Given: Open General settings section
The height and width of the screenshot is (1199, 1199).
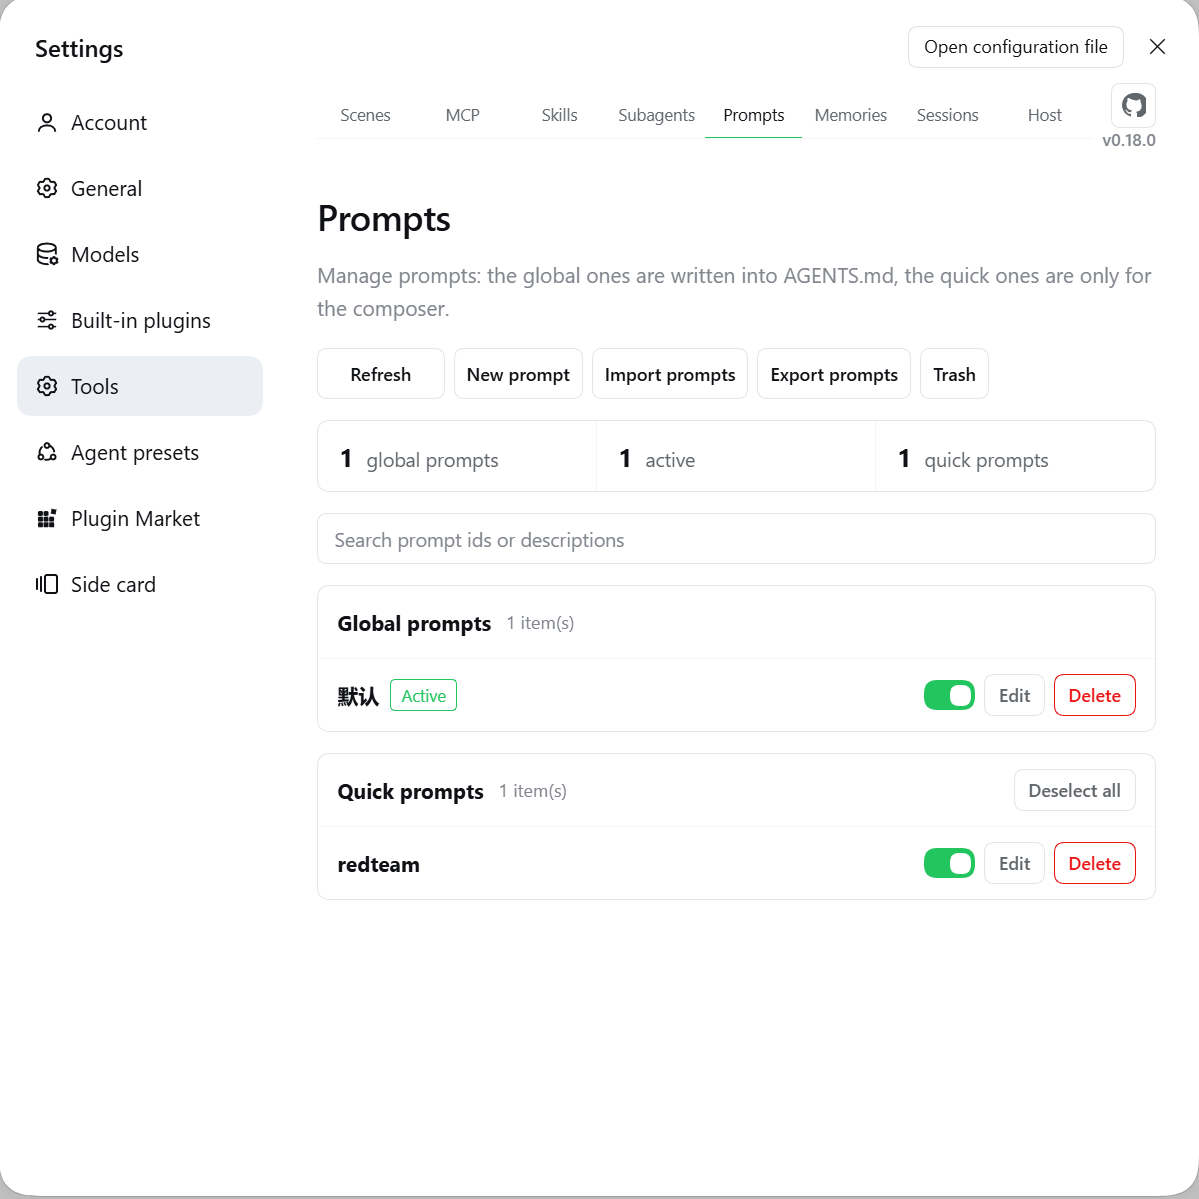Looking at the screenshot, I should tap(140, 188).
